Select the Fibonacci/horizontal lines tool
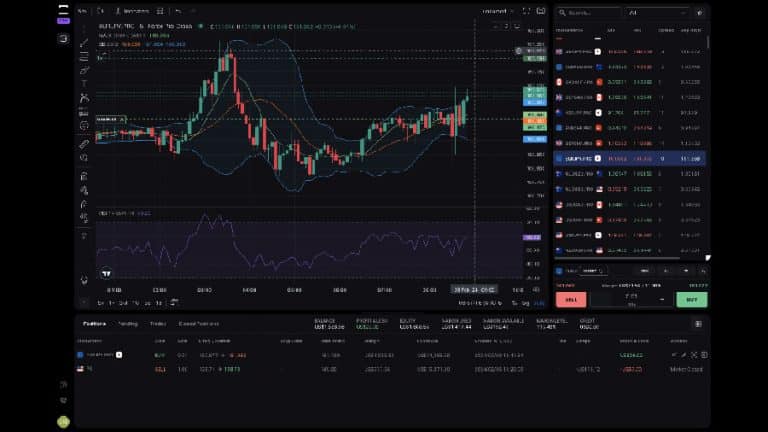This screenshot has width=768, height=432. (84, 57)
